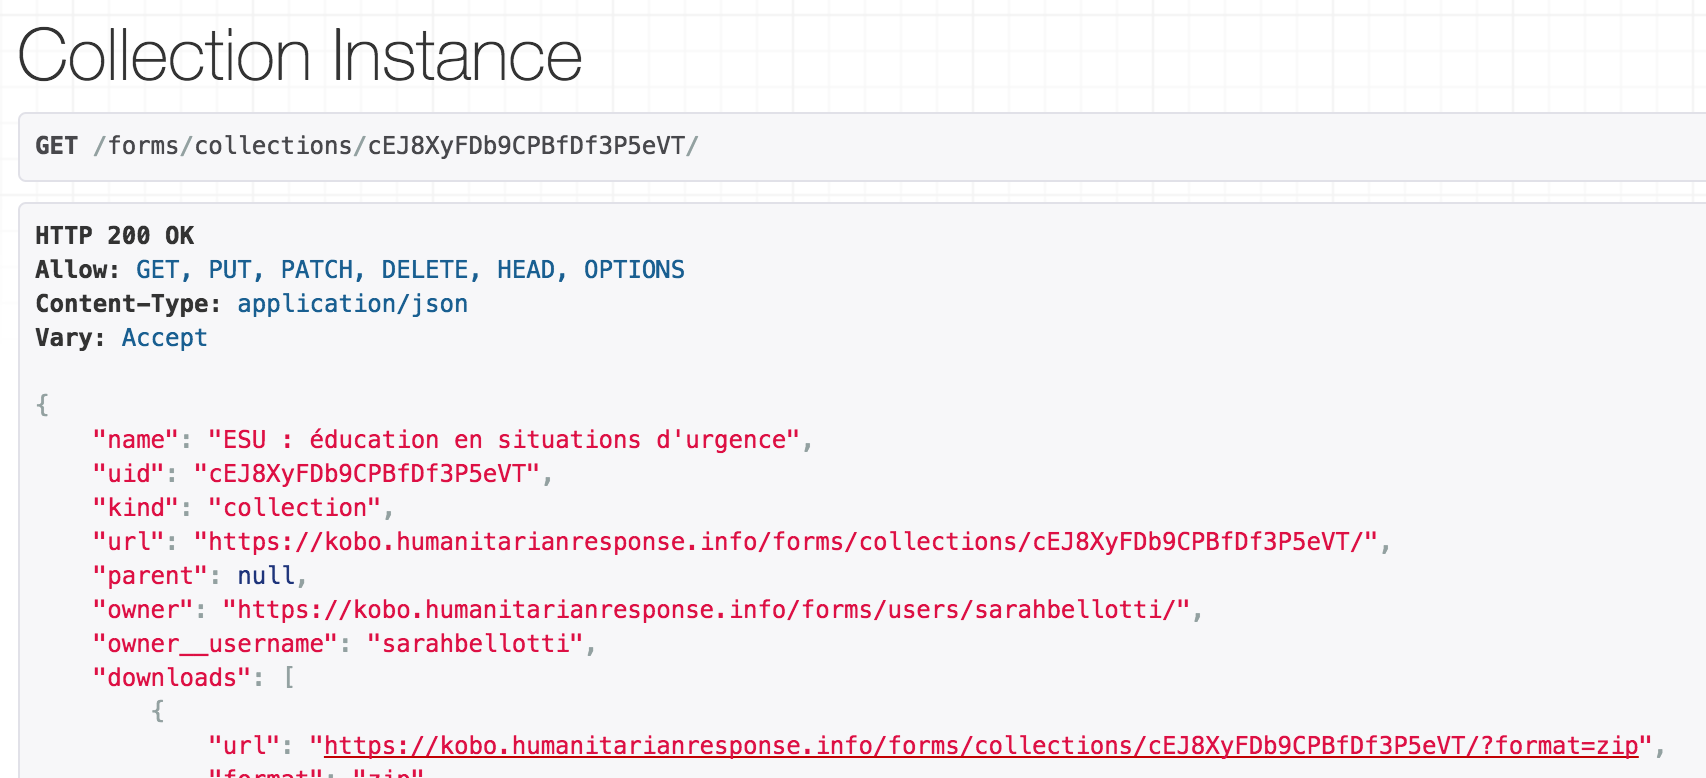Select the "uid" value cEJ8XyFDb9CPBfDf3P5eVT
1706x778 pixels.
click(x=367, y=473)
